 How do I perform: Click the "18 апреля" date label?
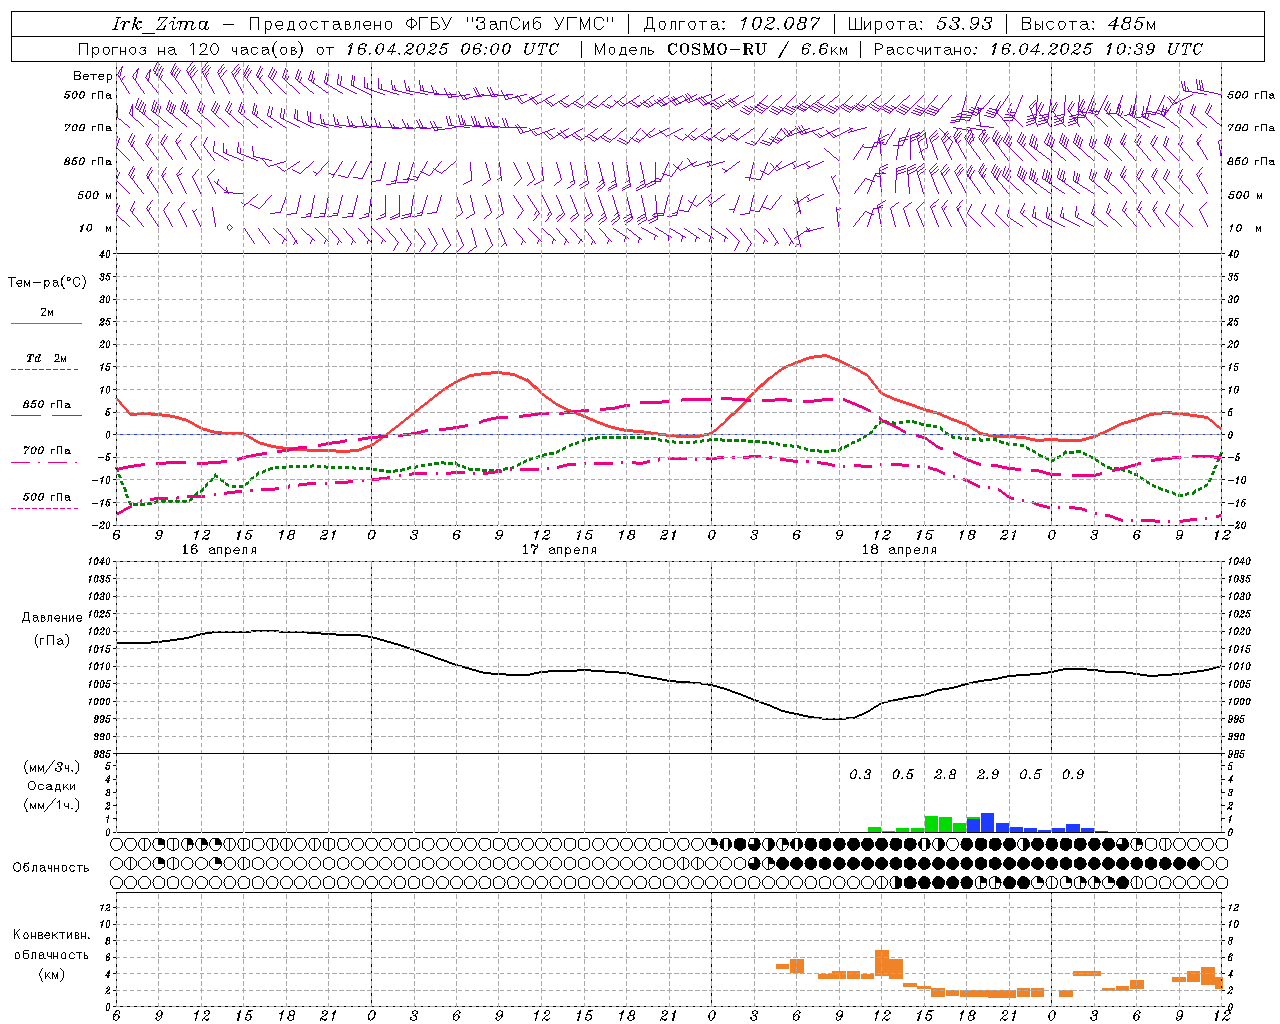tap(899, 549)
